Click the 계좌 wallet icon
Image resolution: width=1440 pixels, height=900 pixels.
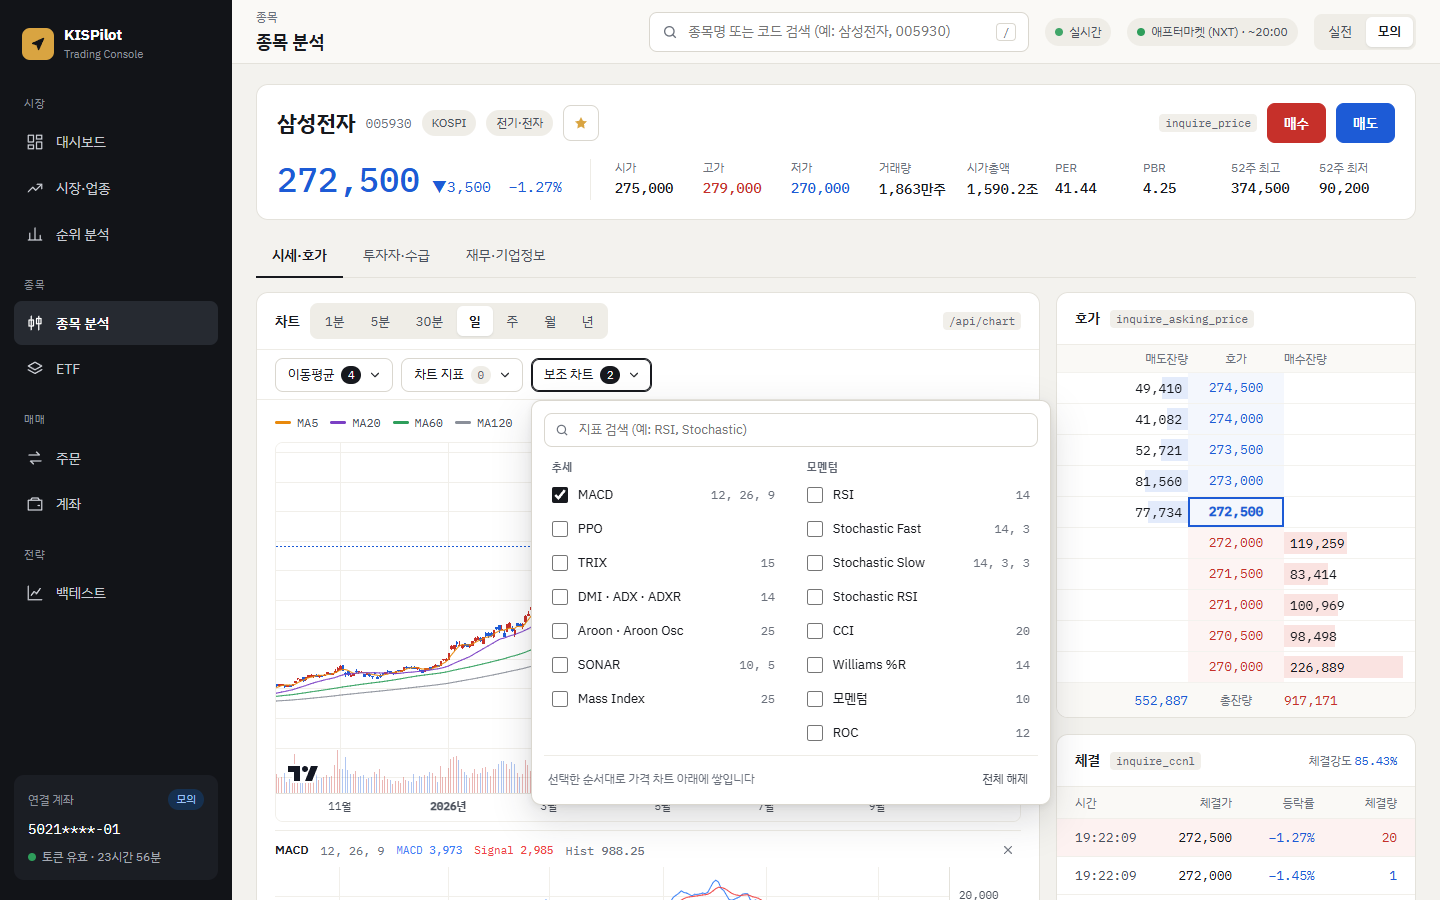(35, 504)
